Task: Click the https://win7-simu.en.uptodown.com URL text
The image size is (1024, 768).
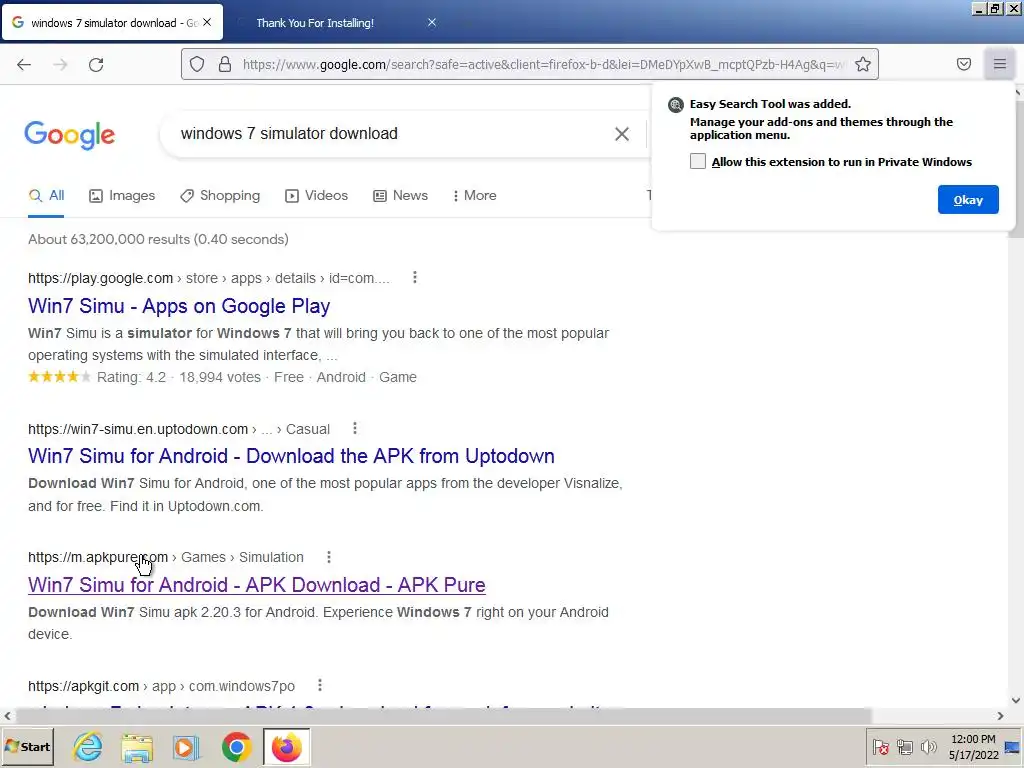Action: [138, 429]
